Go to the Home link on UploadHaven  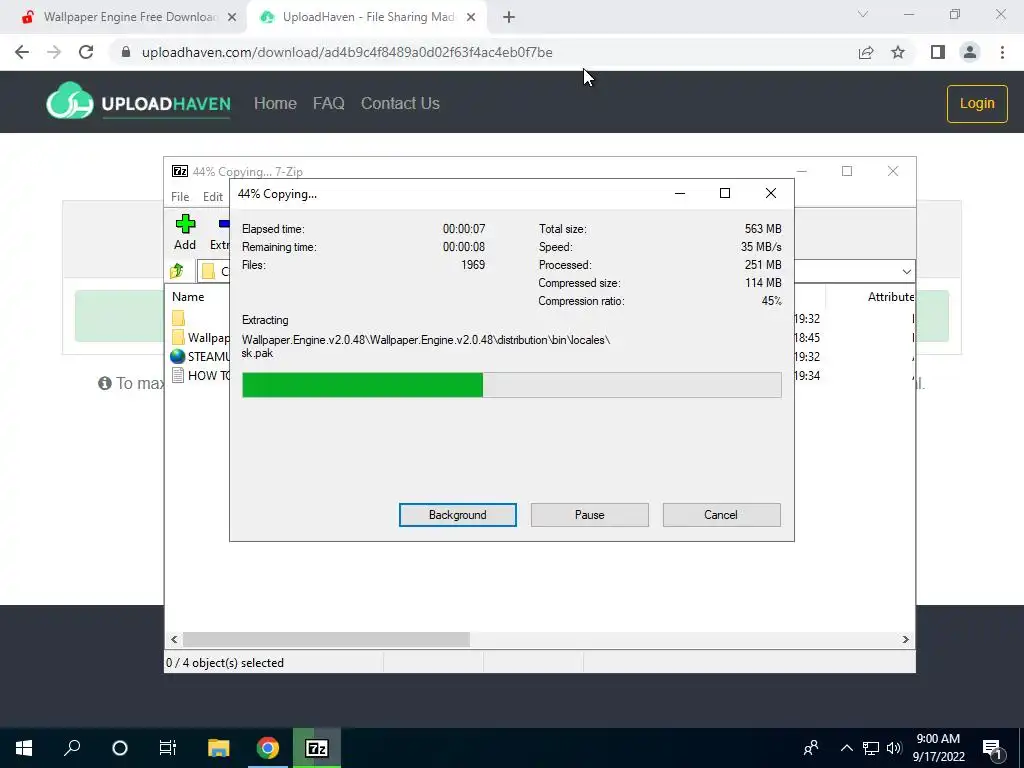[275, 103]
